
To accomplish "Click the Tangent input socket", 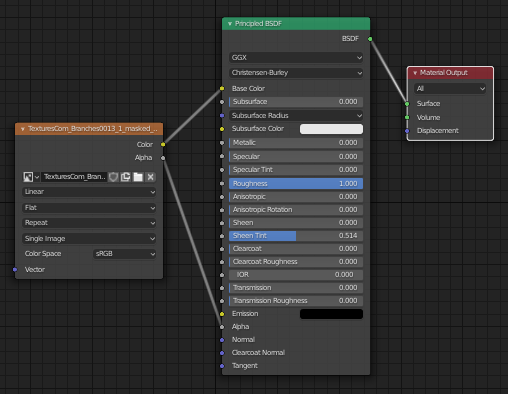I will [x=222, y=366].
